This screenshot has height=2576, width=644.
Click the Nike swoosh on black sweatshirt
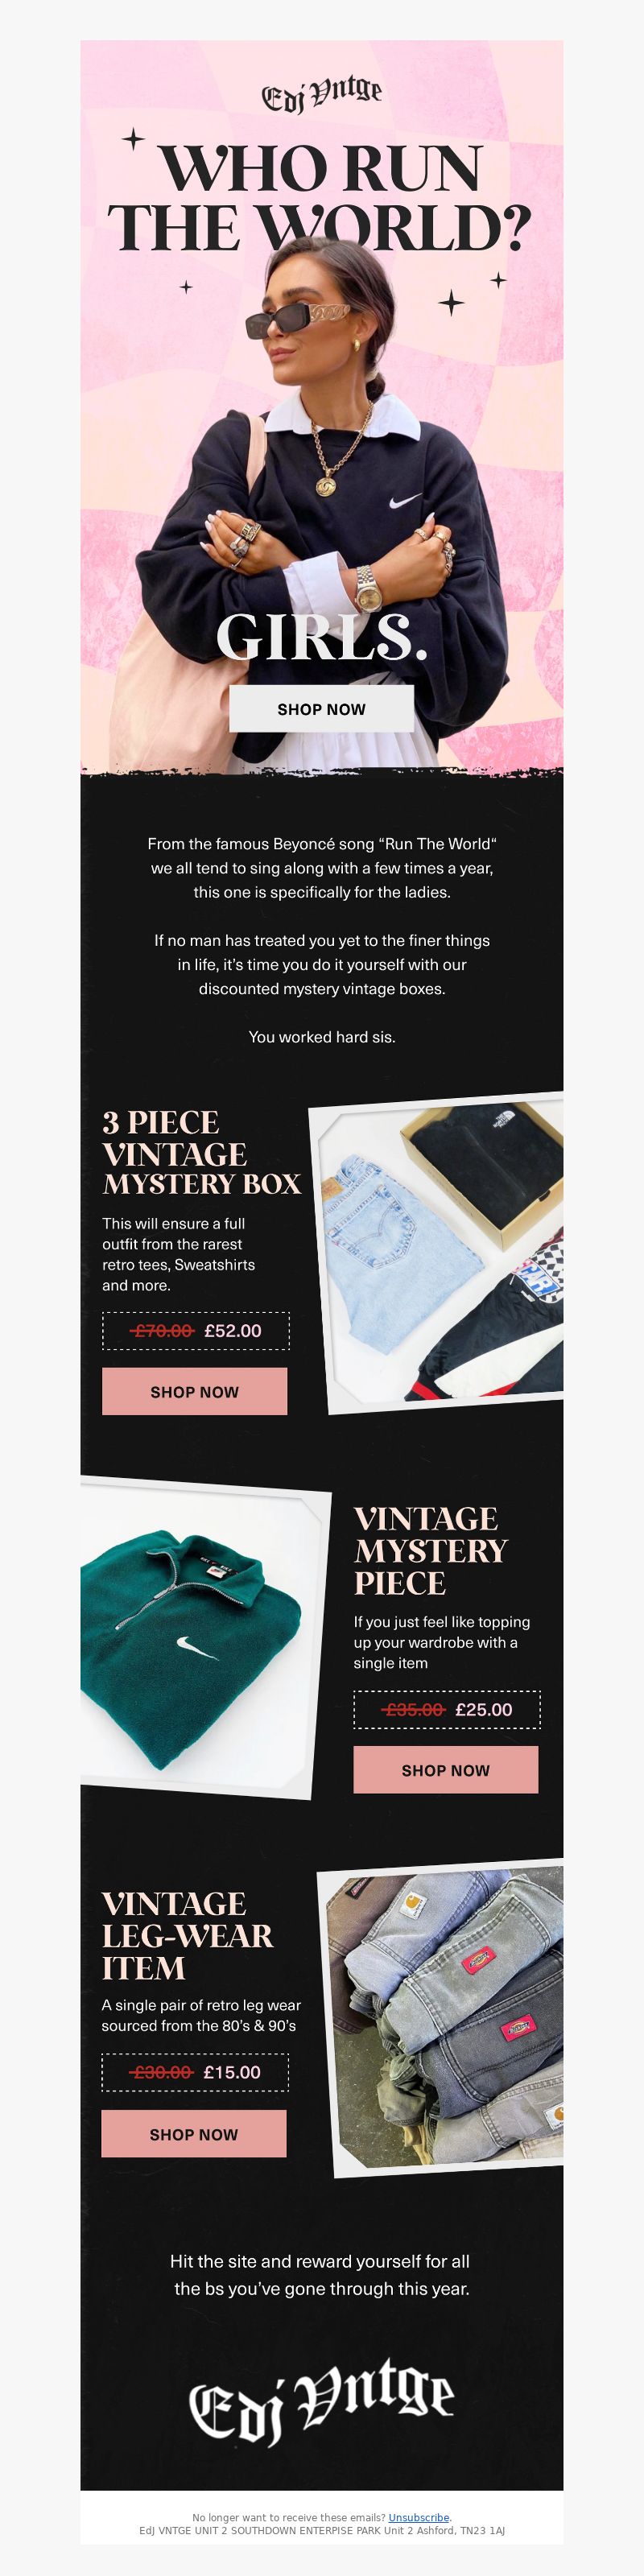pos(404,501)
